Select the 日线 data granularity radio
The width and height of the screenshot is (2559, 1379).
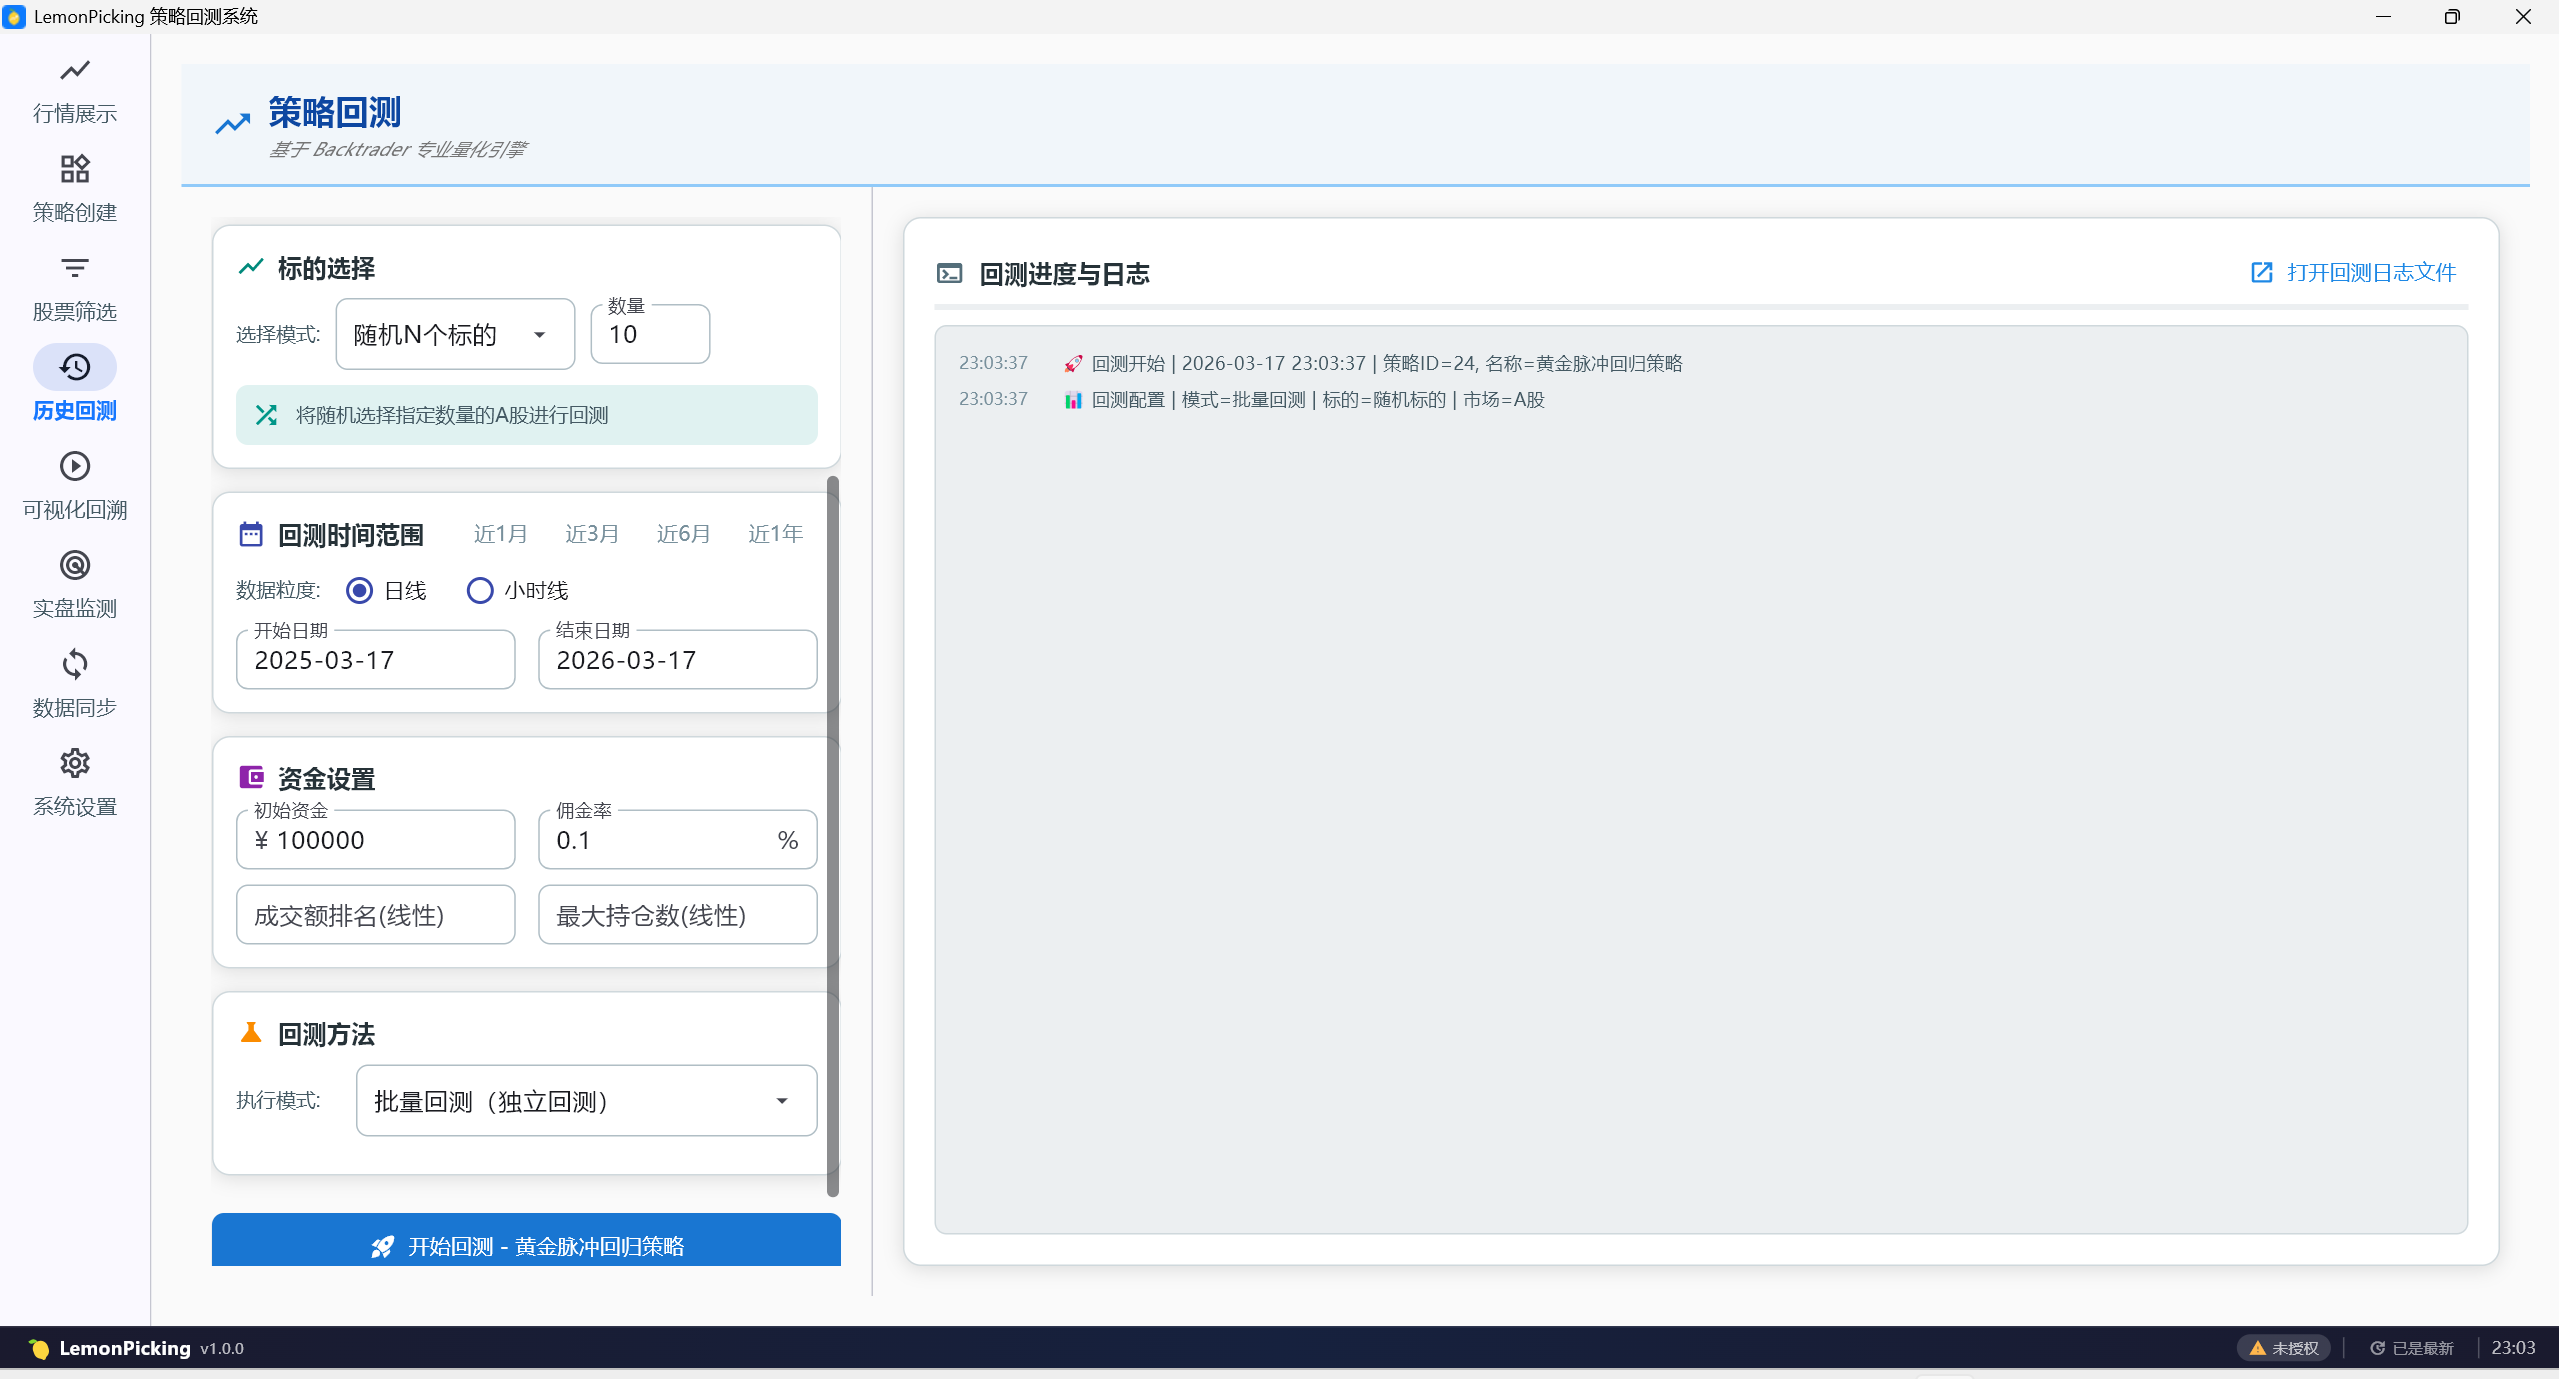360,591
